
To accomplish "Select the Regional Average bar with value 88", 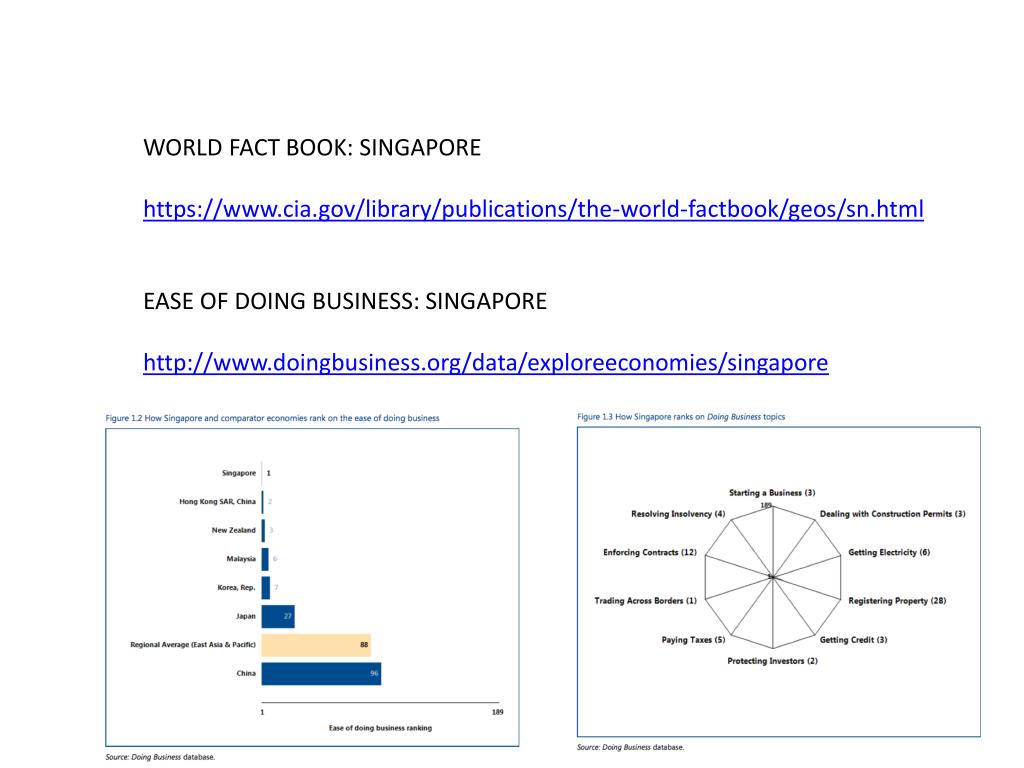I will coord(316,645).
